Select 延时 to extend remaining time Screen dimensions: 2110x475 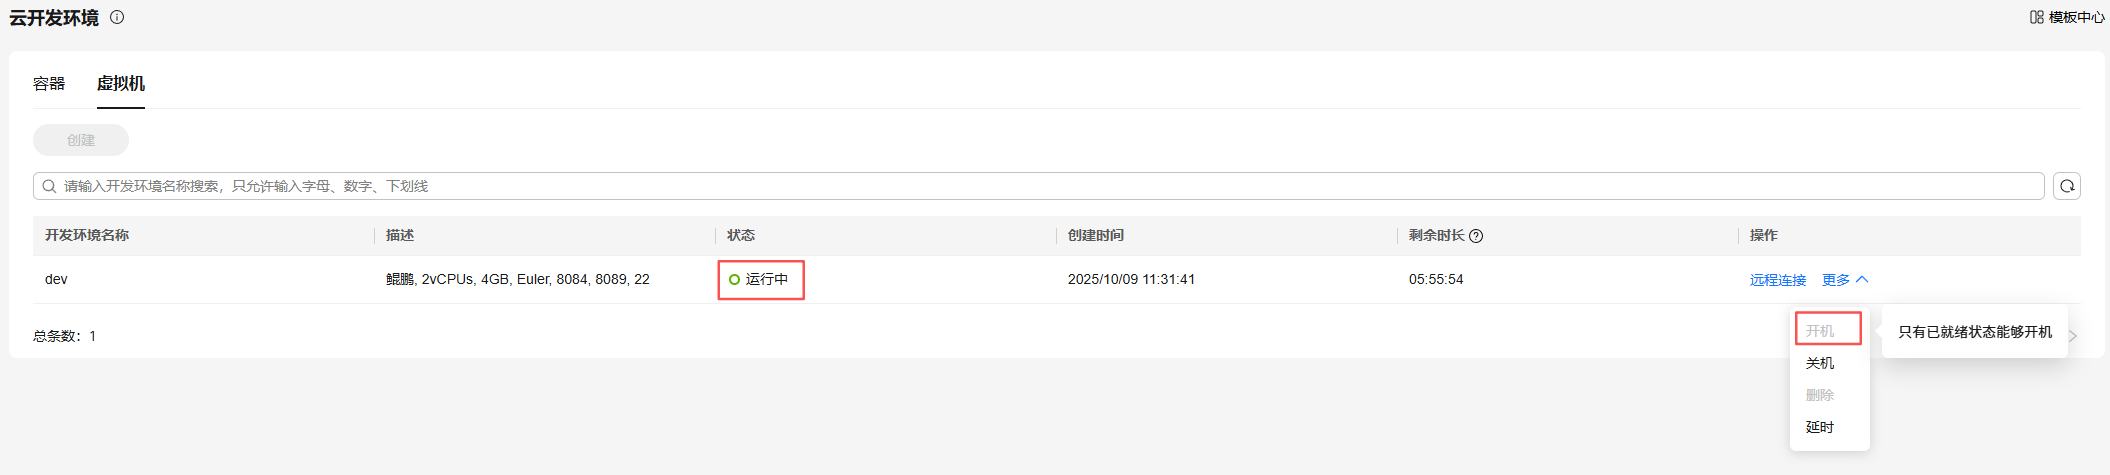(1820, 427)
